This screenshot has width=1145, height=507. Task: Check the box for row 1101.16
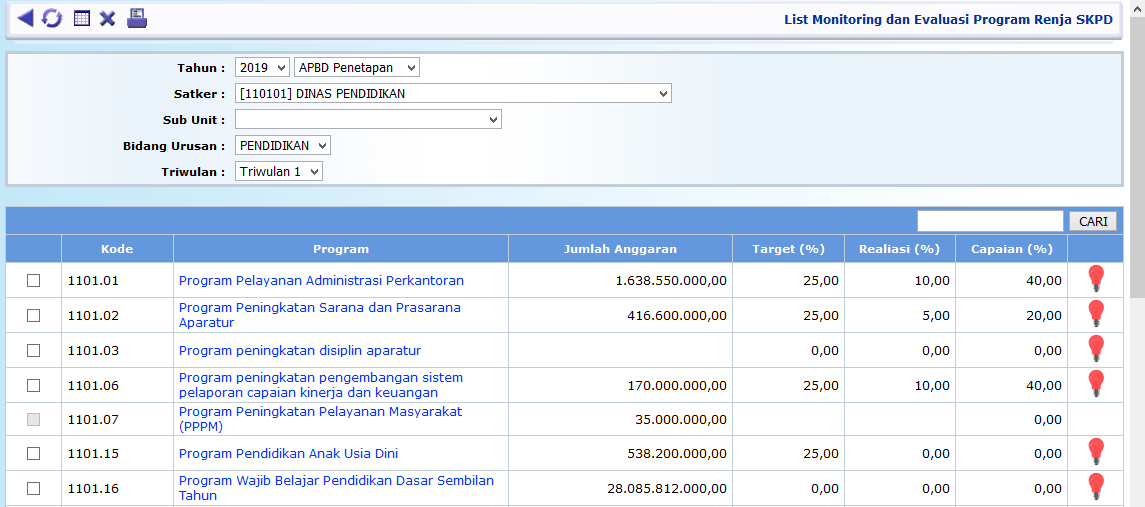[x=33, y=488]
